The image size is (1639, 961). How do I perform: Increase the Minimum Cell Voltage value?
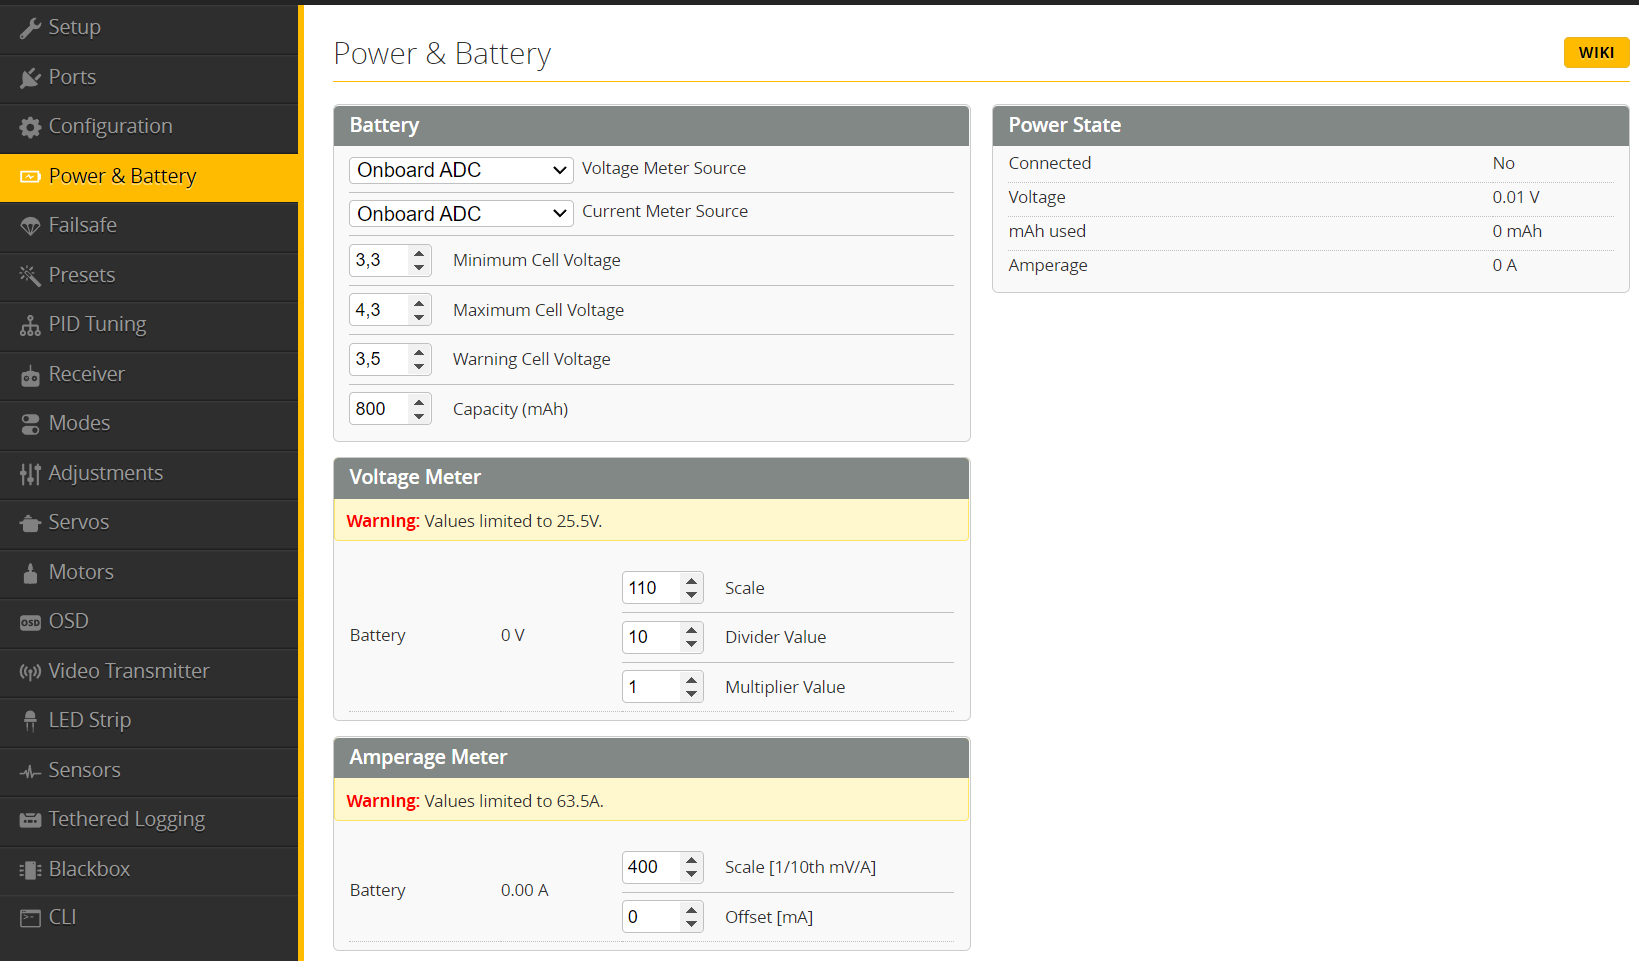click(x=419, y=254)
